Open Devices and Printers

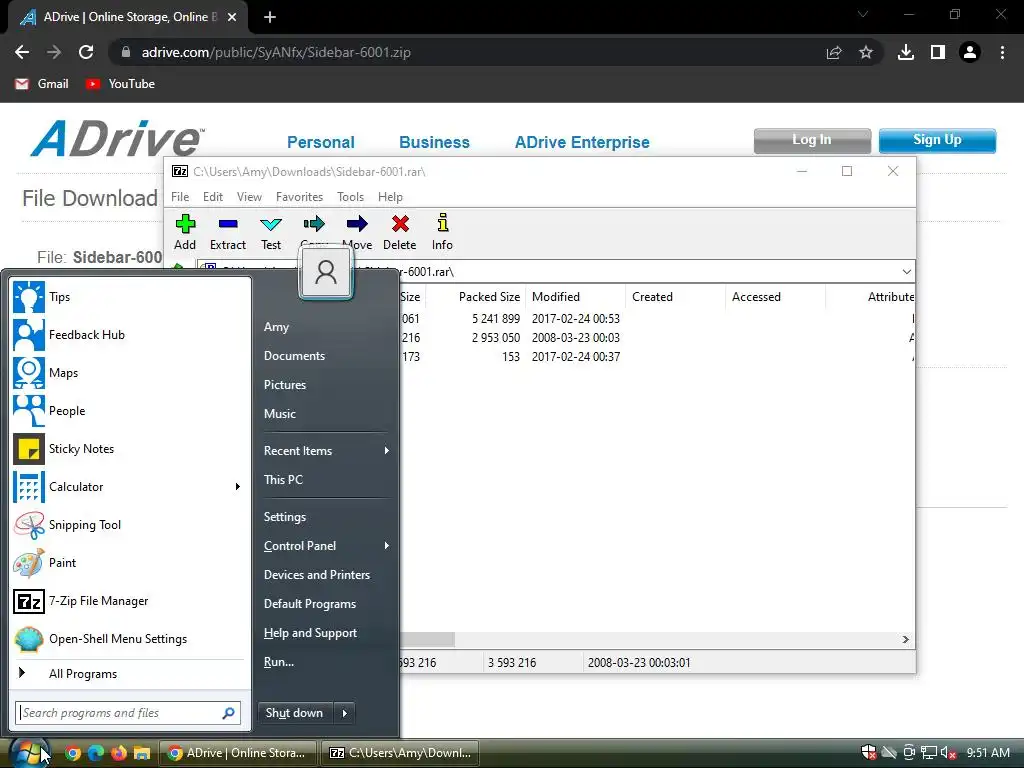pos(317,575)
